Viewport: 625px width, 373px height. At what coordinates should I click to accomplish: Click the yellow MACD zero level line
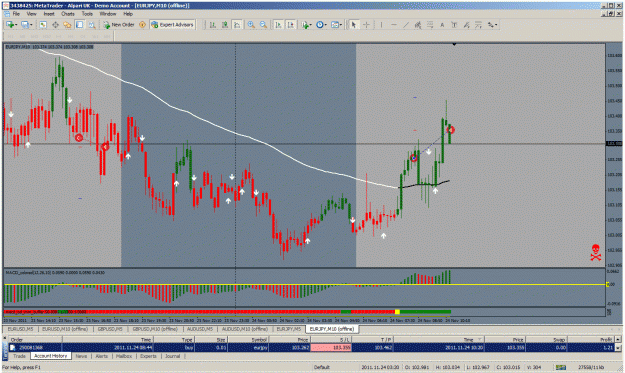click(305, 285)
